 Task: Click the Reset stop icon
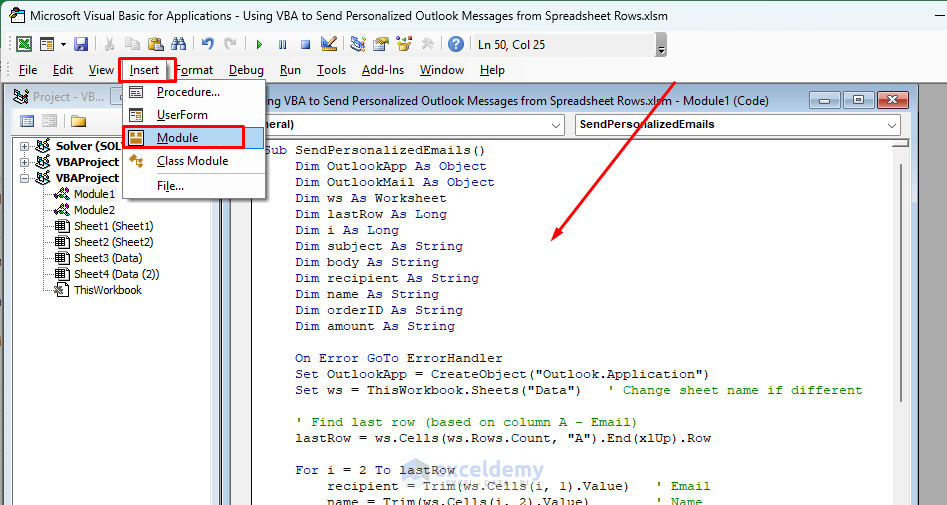coord(306,44)
